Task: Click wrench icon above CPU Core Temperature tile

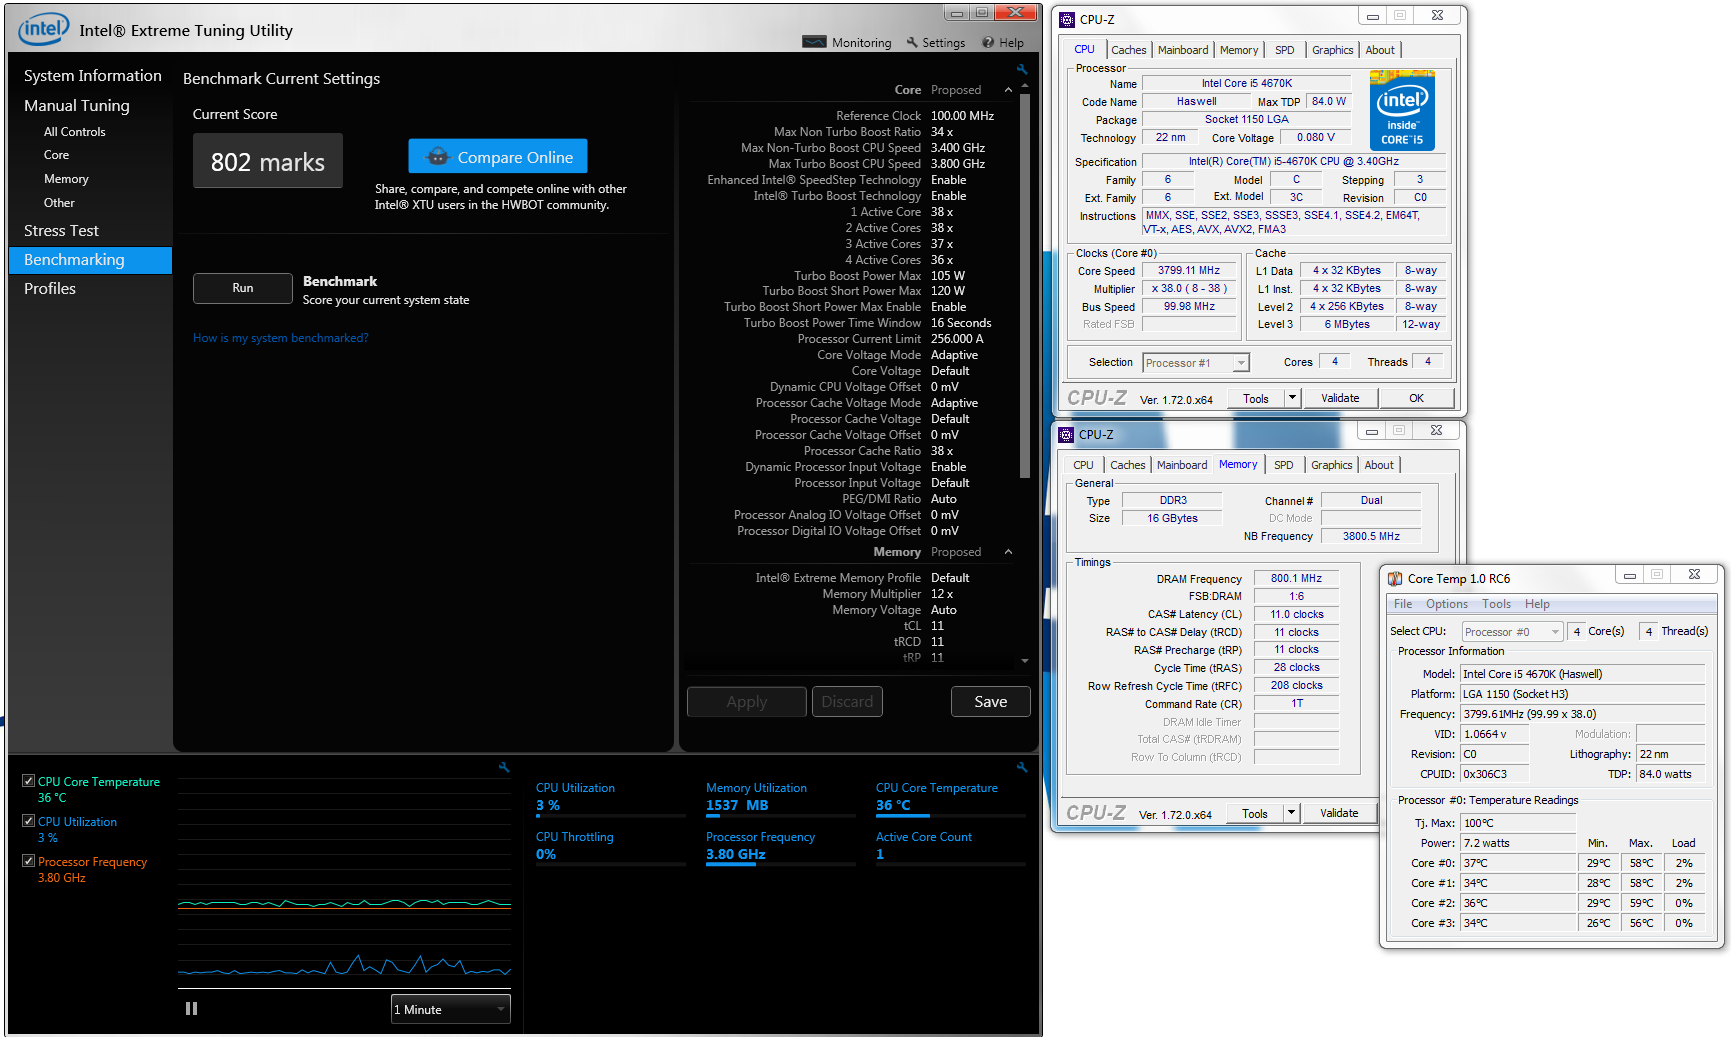Action: pyautogui.click(x=1021, y=767)
